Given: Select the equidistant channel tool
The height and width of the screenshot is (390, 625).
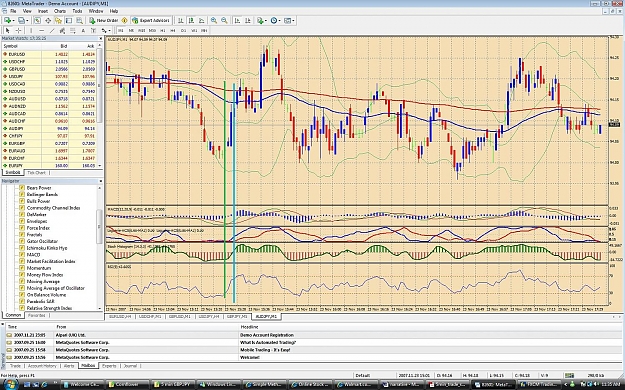Looking at the screenshot, I should tap(62, 30).
